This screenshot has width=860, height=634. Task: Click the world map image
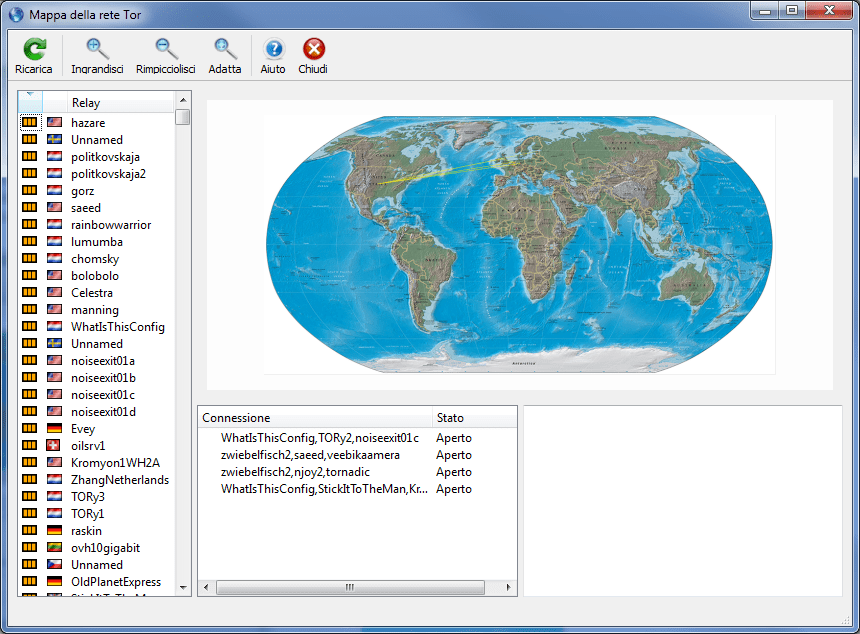(519, 245)
